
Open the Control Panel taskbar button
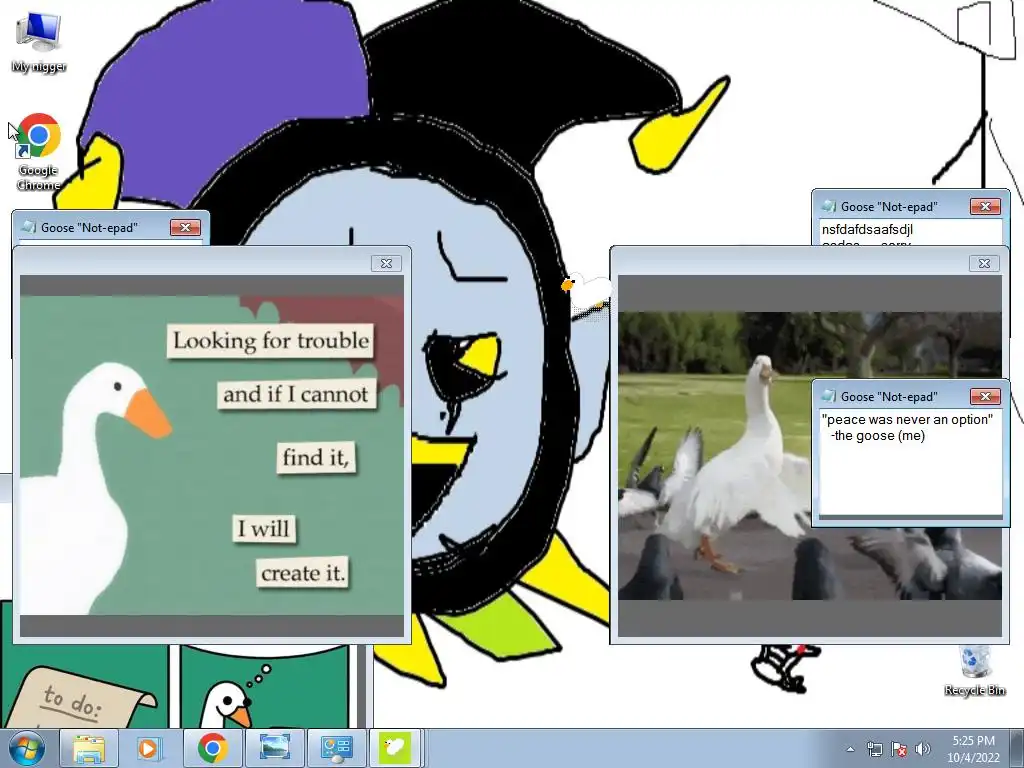point(337,748)
